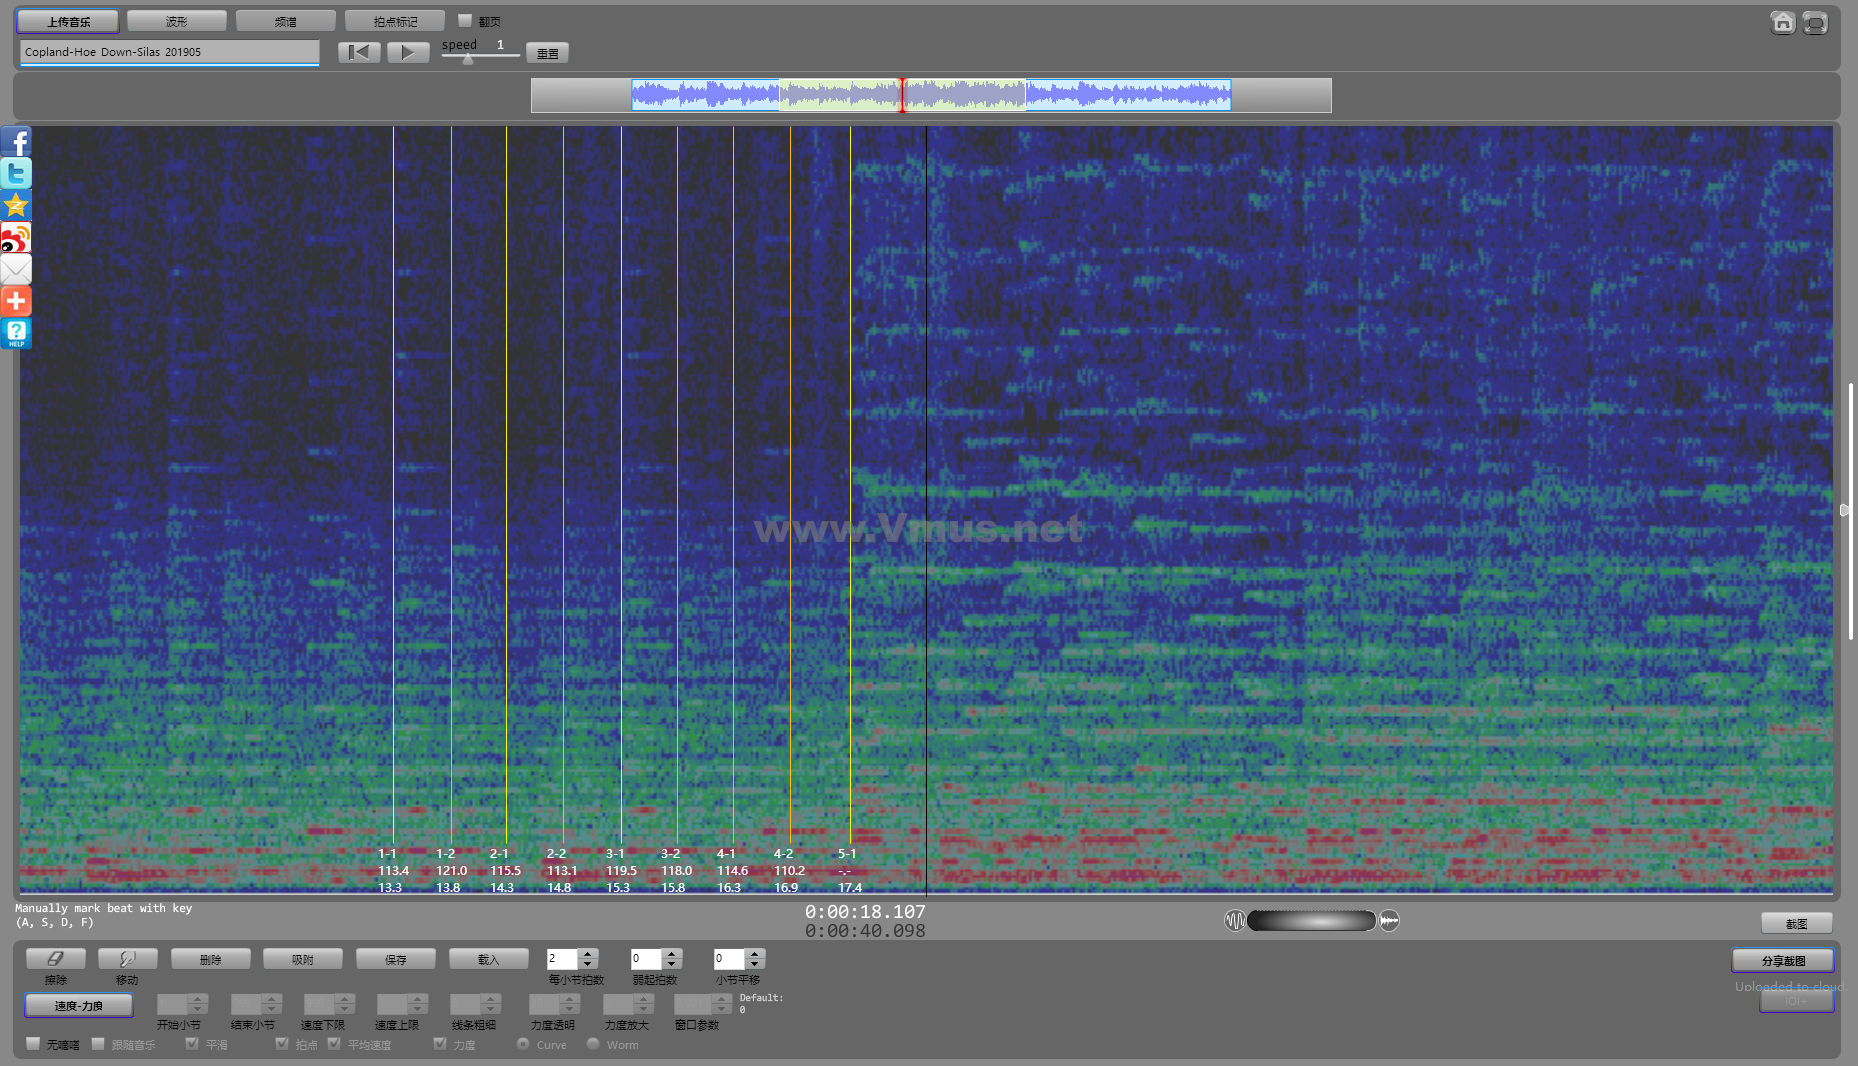The height and width of the screenshot is (1066, 1858).
Task: Click the track name field Copland-Hoe Down-Silas
Action: click(x=169, y=52)
